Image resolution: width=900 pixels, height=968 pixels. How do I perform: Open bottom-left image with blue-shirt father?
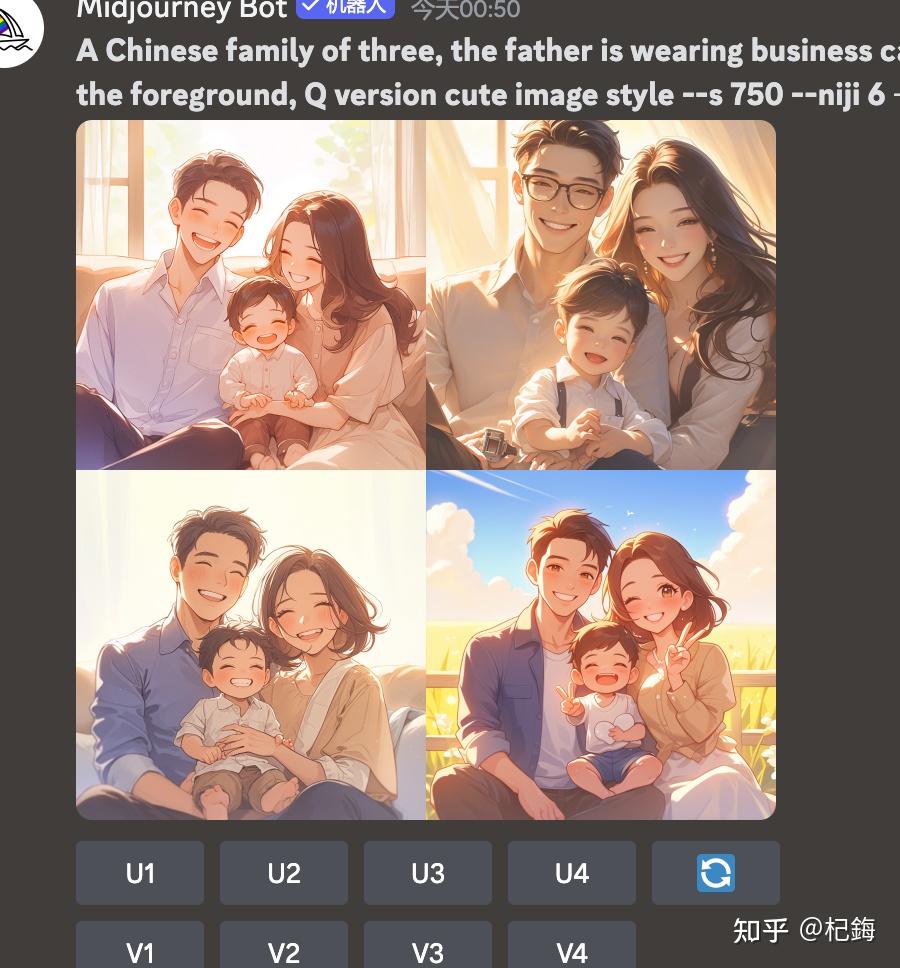(x=251, y=645)
